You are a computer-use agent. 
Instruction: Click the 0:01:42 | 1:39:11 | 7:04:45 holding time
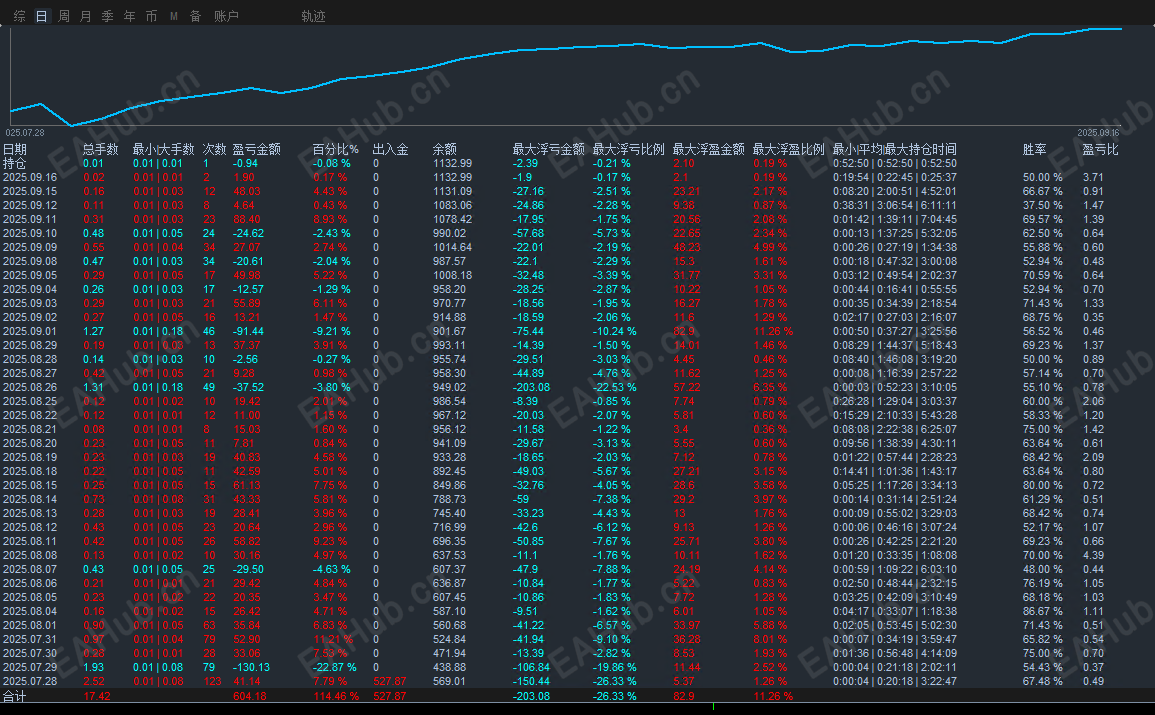[895, 219]
